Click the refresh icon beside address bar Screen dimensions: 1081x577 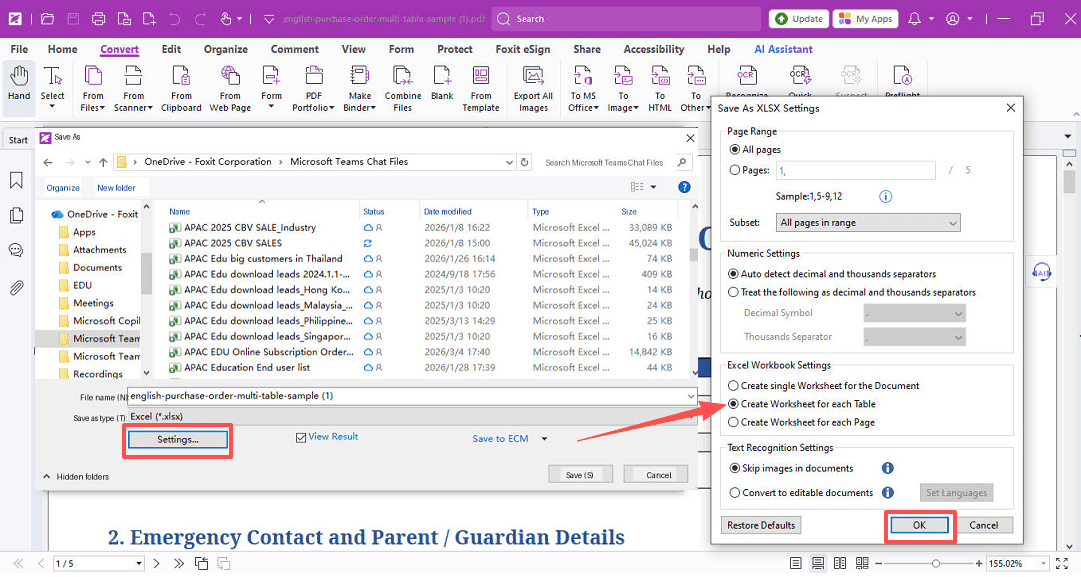[525, 162]
